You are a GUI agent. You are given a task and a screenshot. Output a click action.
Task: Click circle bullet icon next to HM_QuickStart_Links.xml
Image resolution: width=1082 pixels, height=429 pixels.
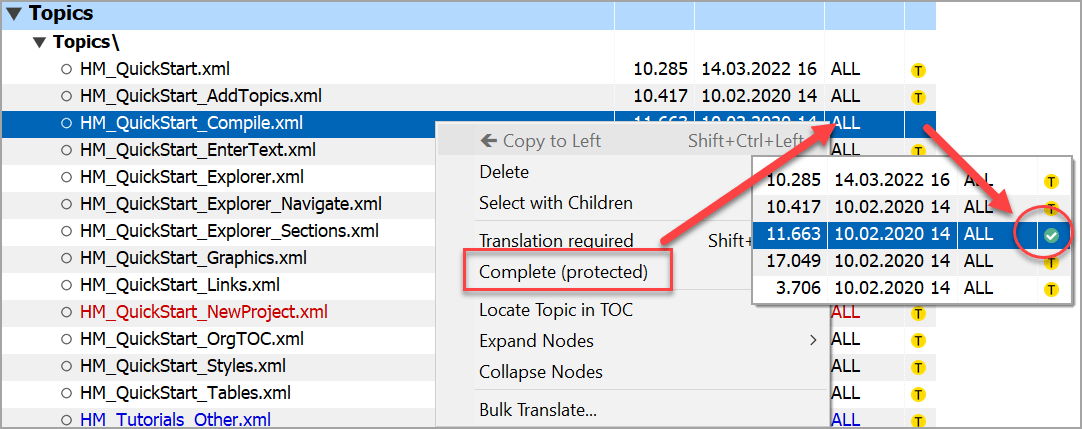[67, 285]
